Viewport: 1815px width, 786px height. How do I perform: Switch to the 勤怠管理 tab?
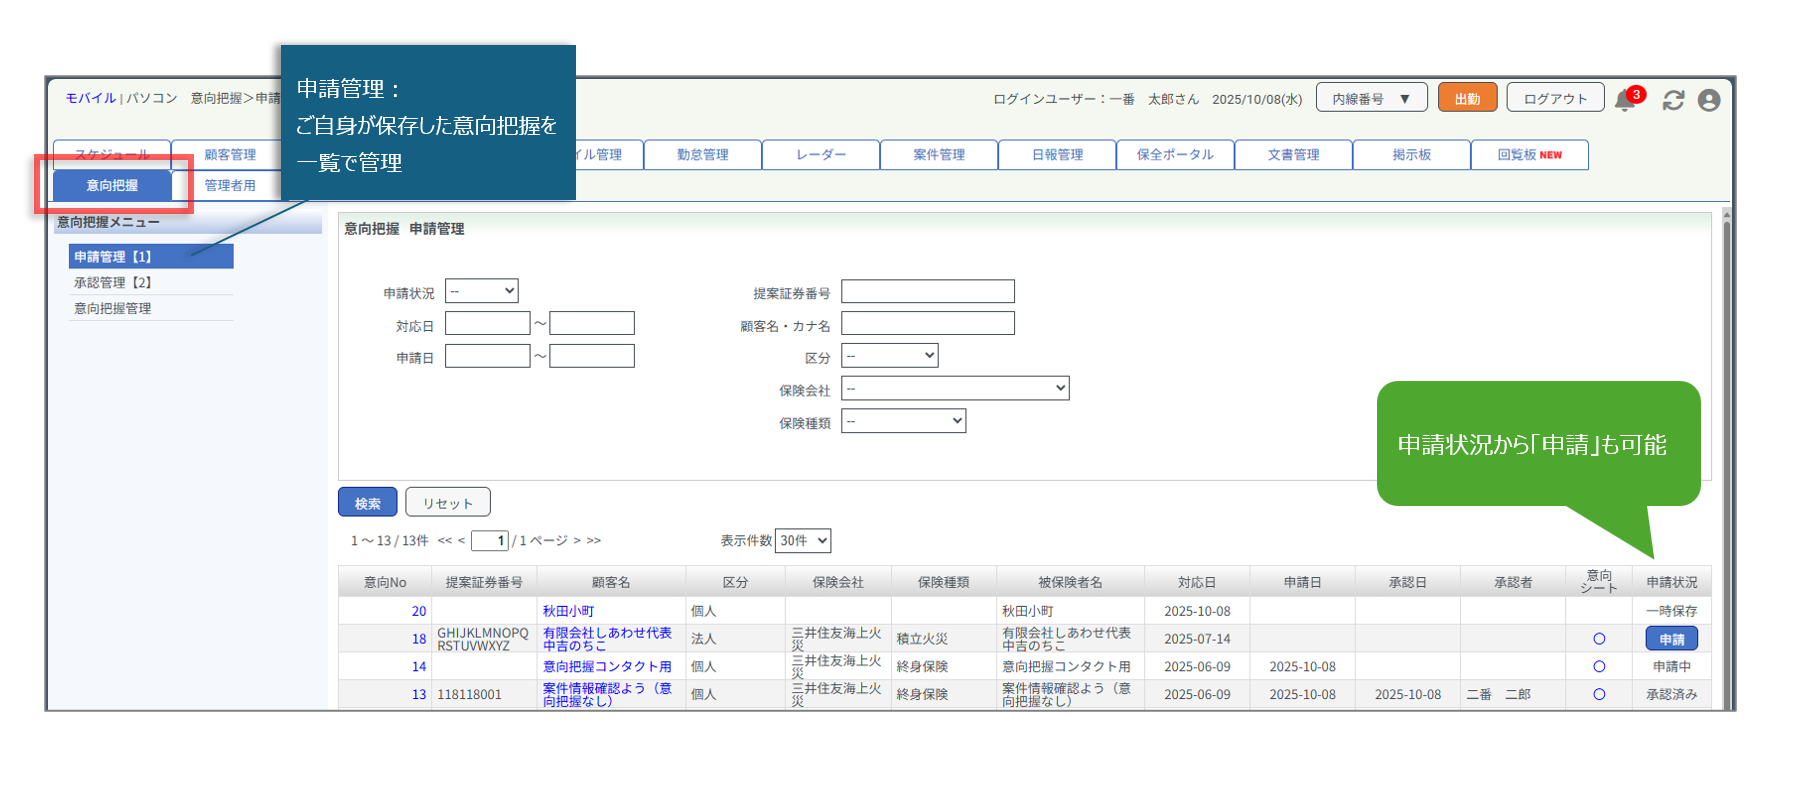coord(702,155)
